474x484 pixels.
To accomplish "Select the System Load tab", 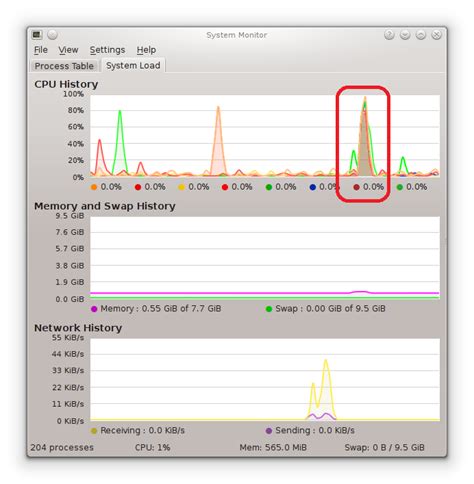I will pyautogui.click(x=133, y=65).
